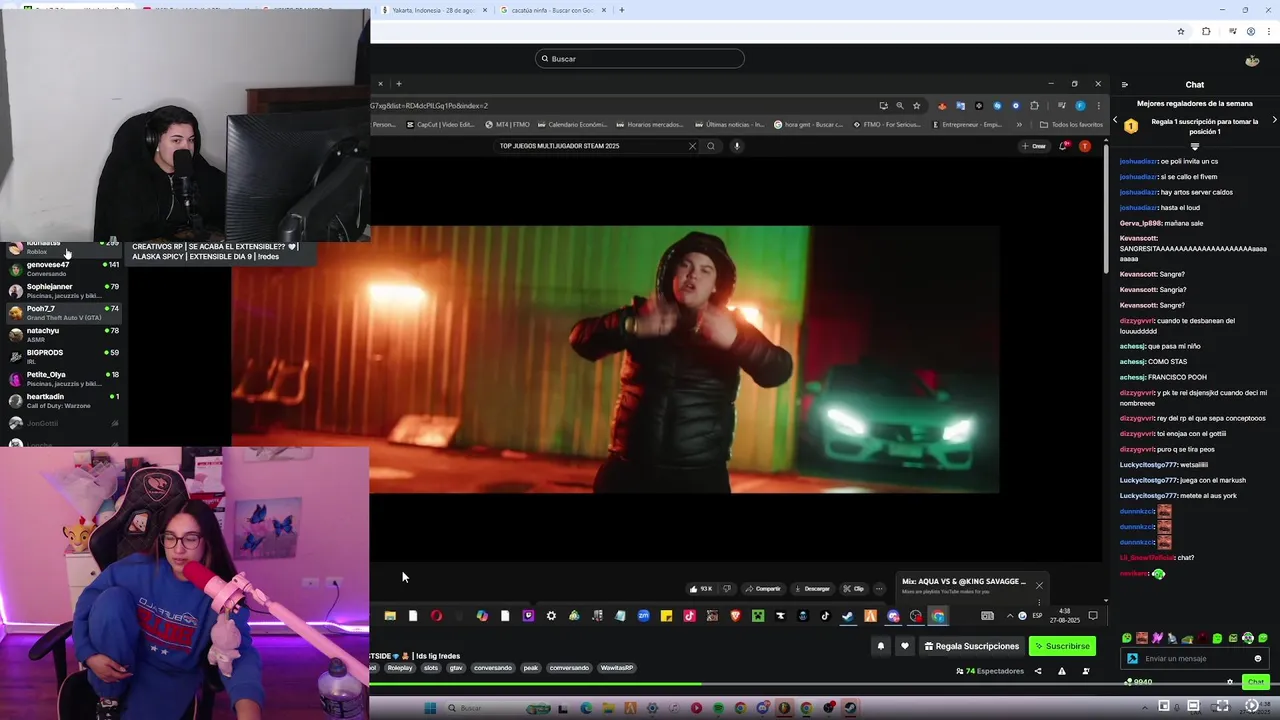This screenshot has height=720, width=1280.
Task: Switch to Yakarta, Indonesia browser tab
Action: tap(434, 10)
